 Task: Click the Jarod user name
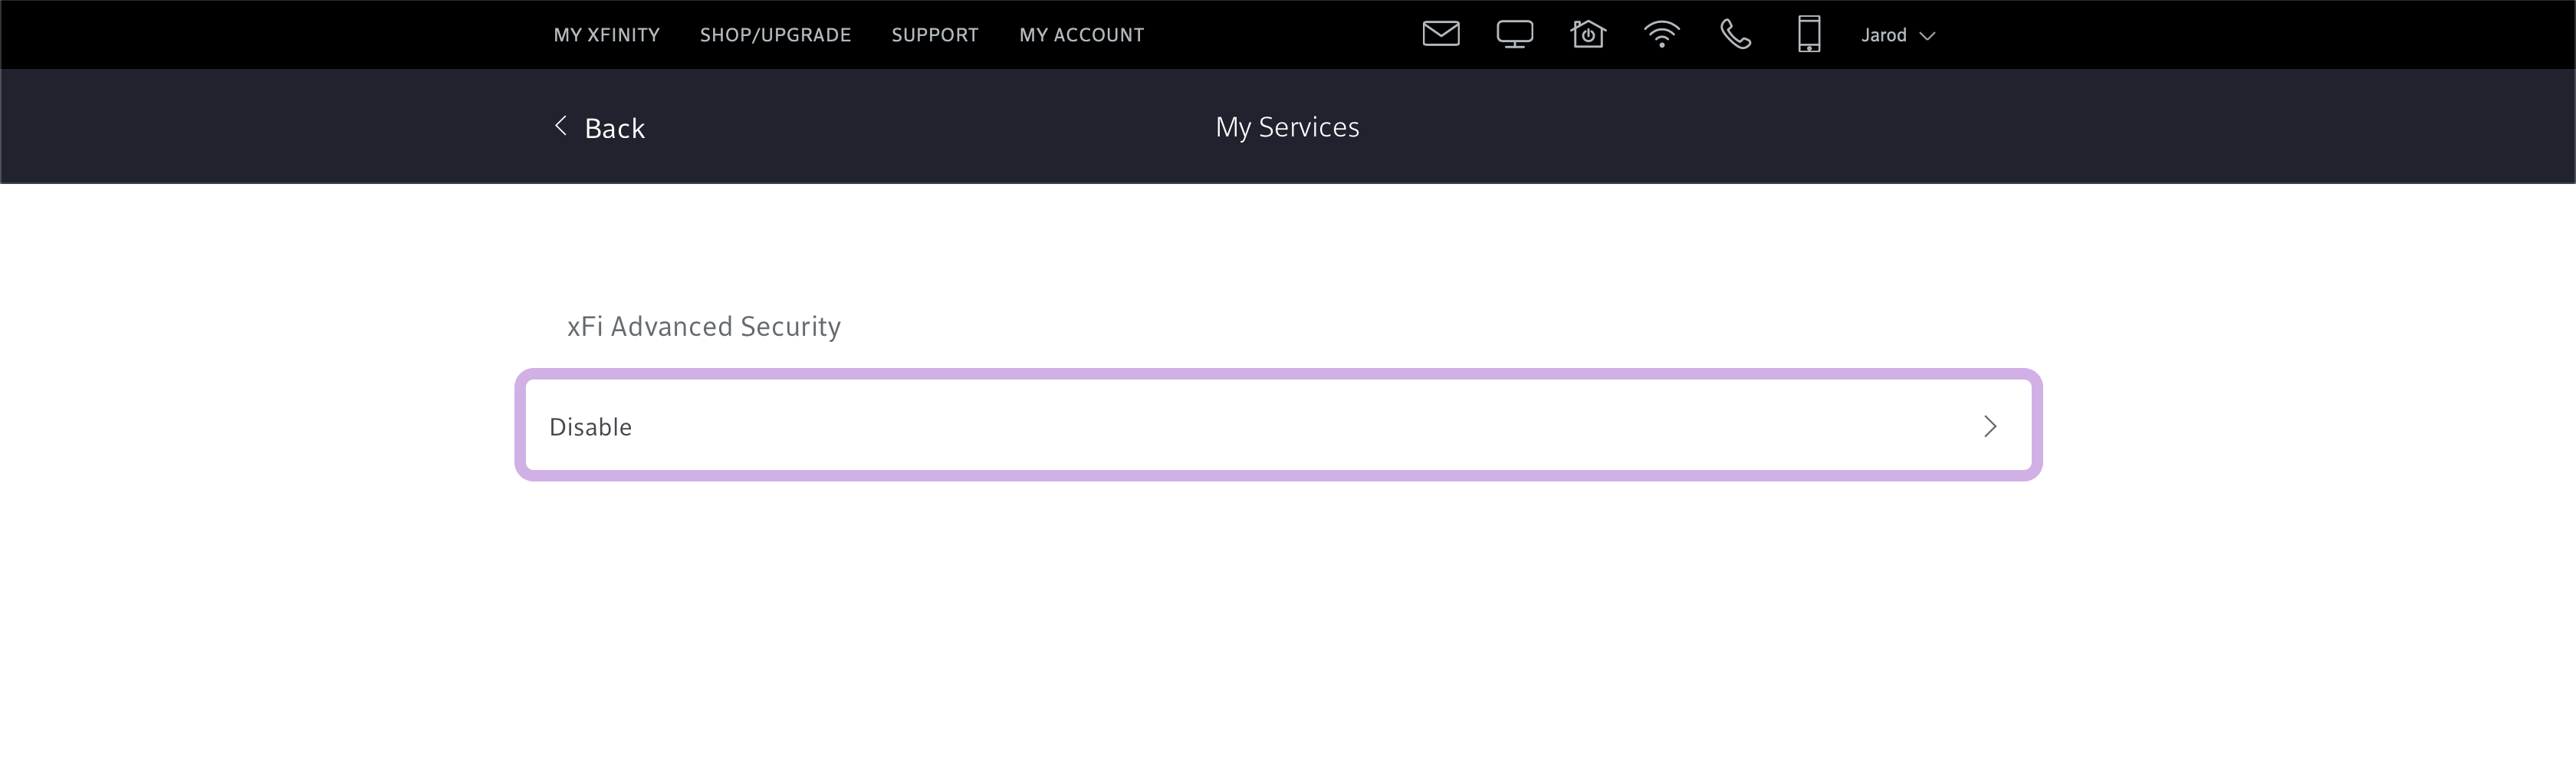coord(1883,35)
